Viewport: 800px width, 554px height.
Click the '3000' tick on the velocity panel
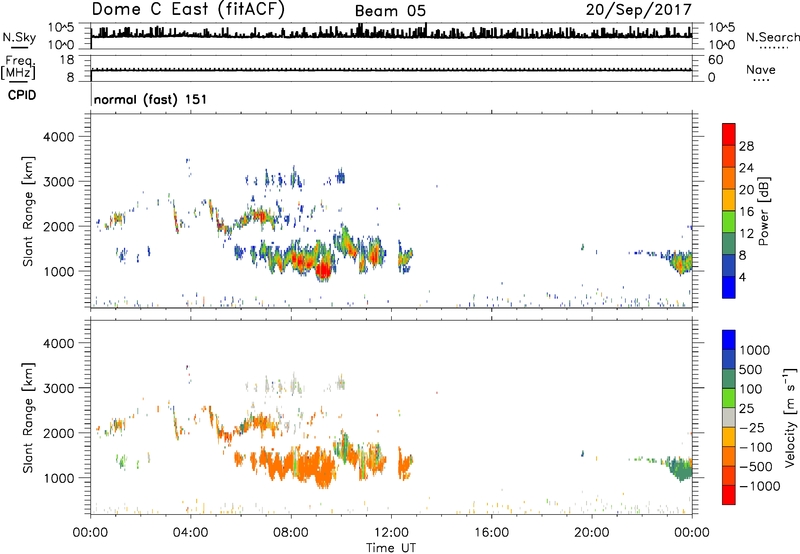pyautogui.click(x=58, y=388)
